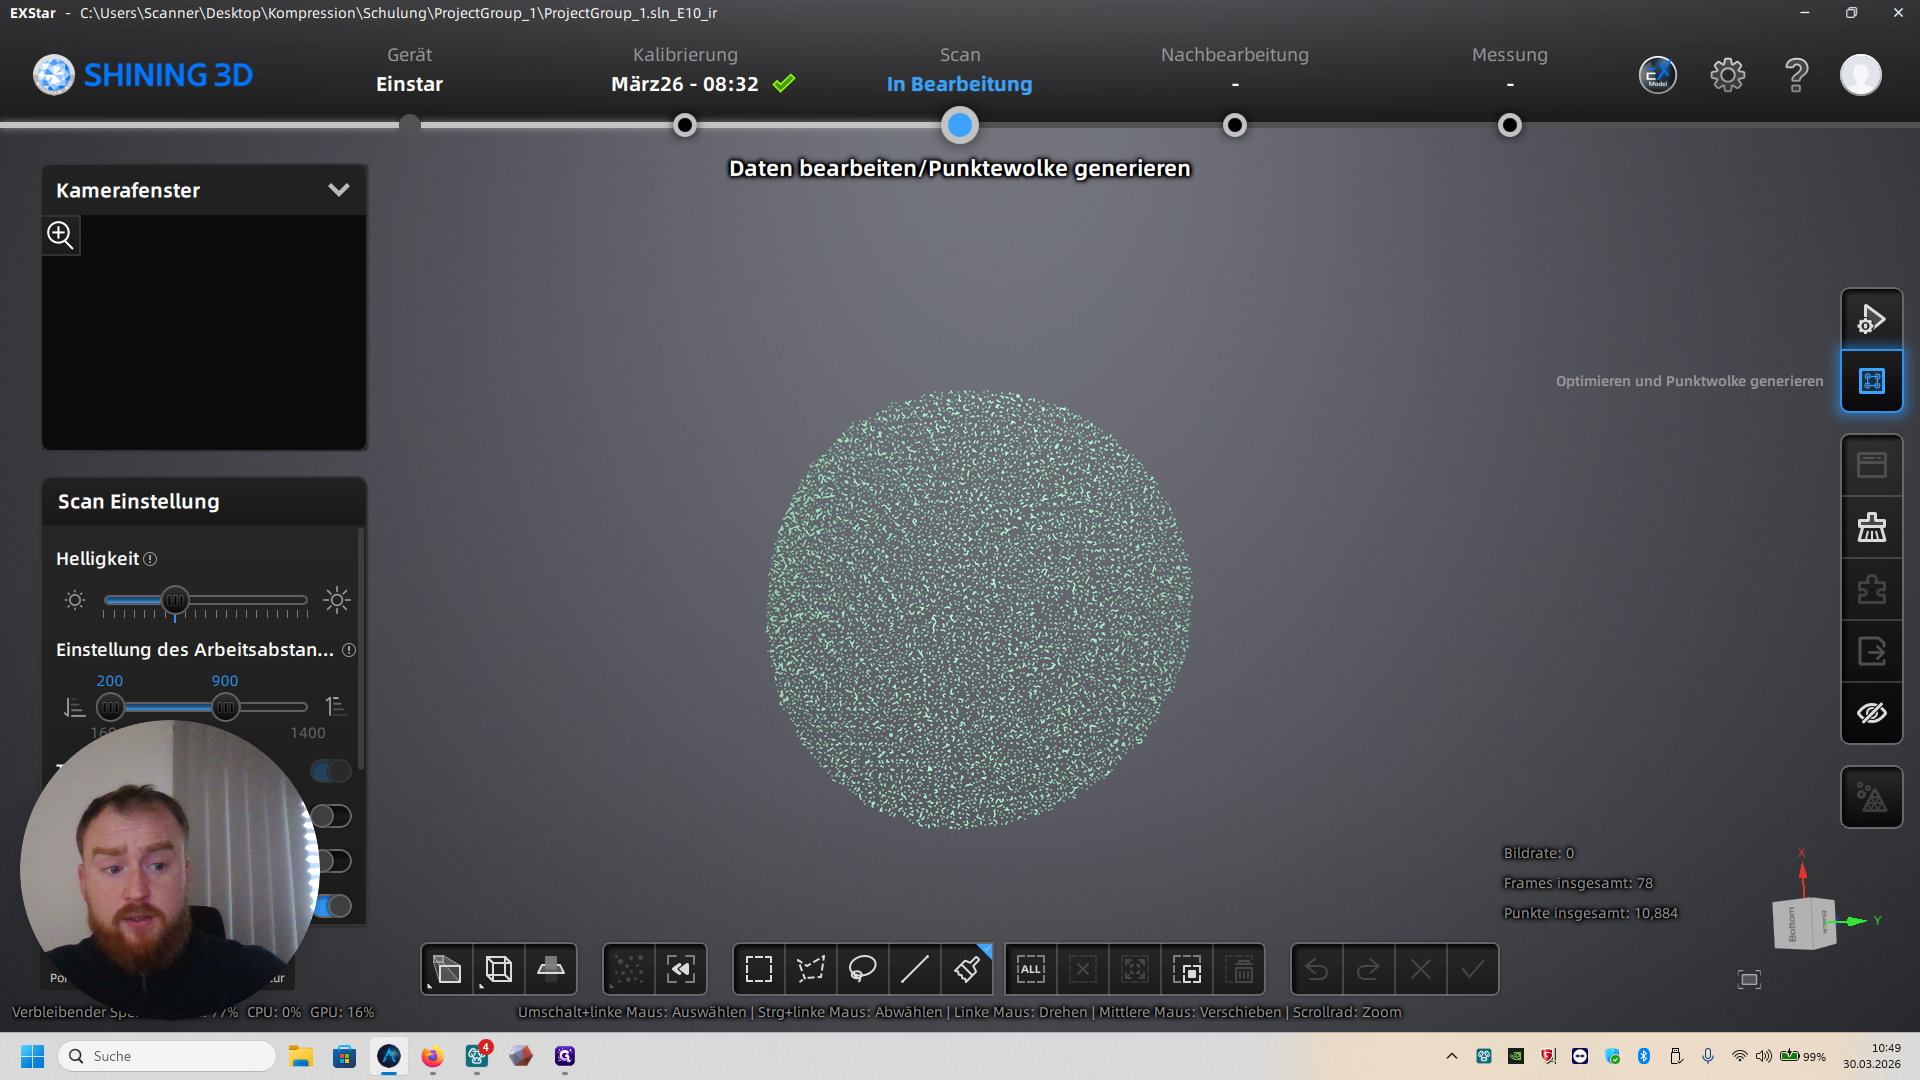Select the rectangle selection tool
The width and height of the screenshot is (1920, 1080).
[x=759, y=969]
